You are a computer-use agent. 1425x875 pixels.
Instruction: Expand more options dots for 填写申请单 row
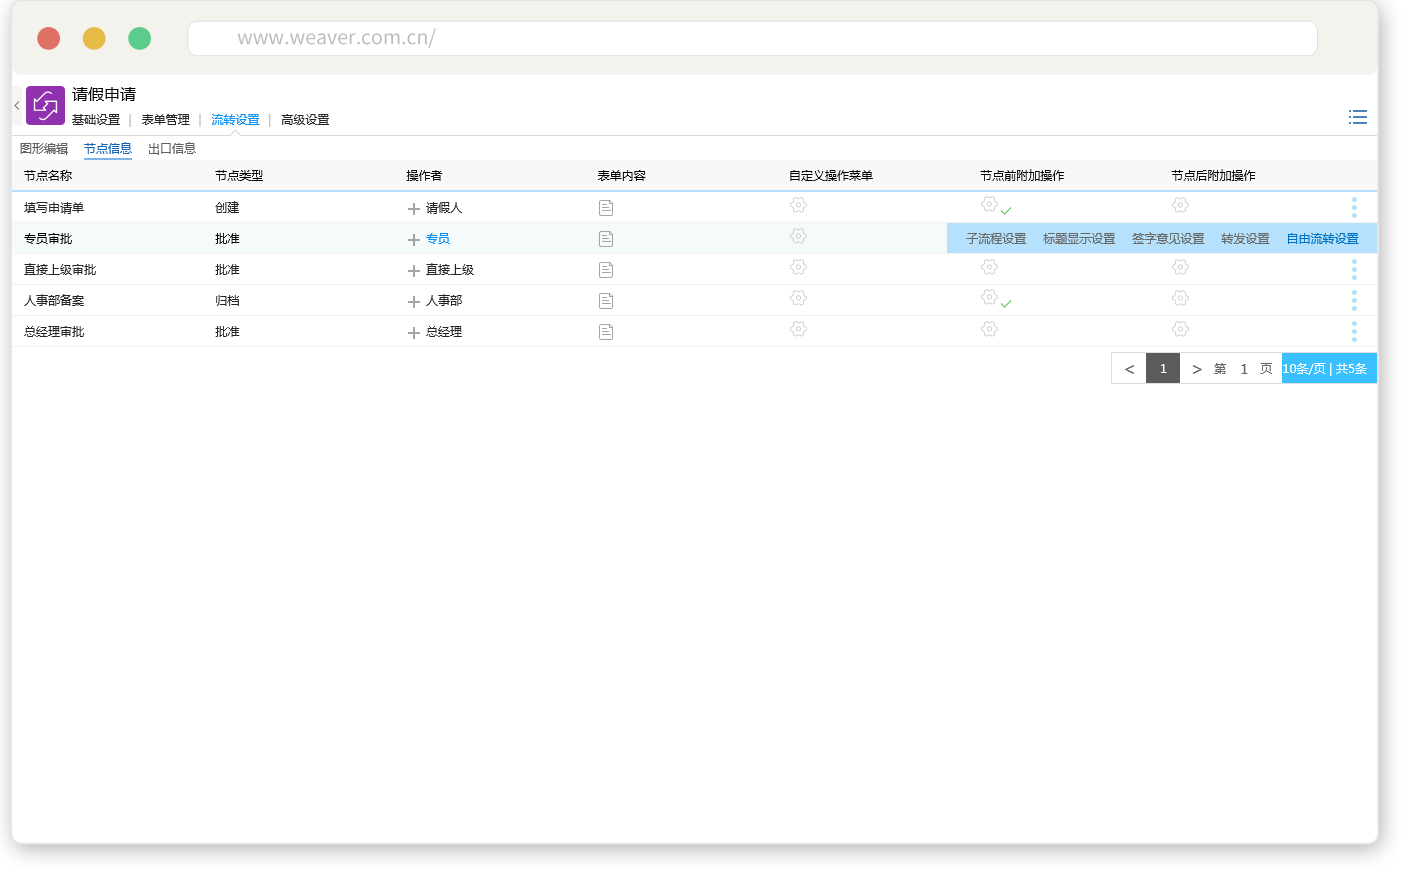tap(1354, 207)
